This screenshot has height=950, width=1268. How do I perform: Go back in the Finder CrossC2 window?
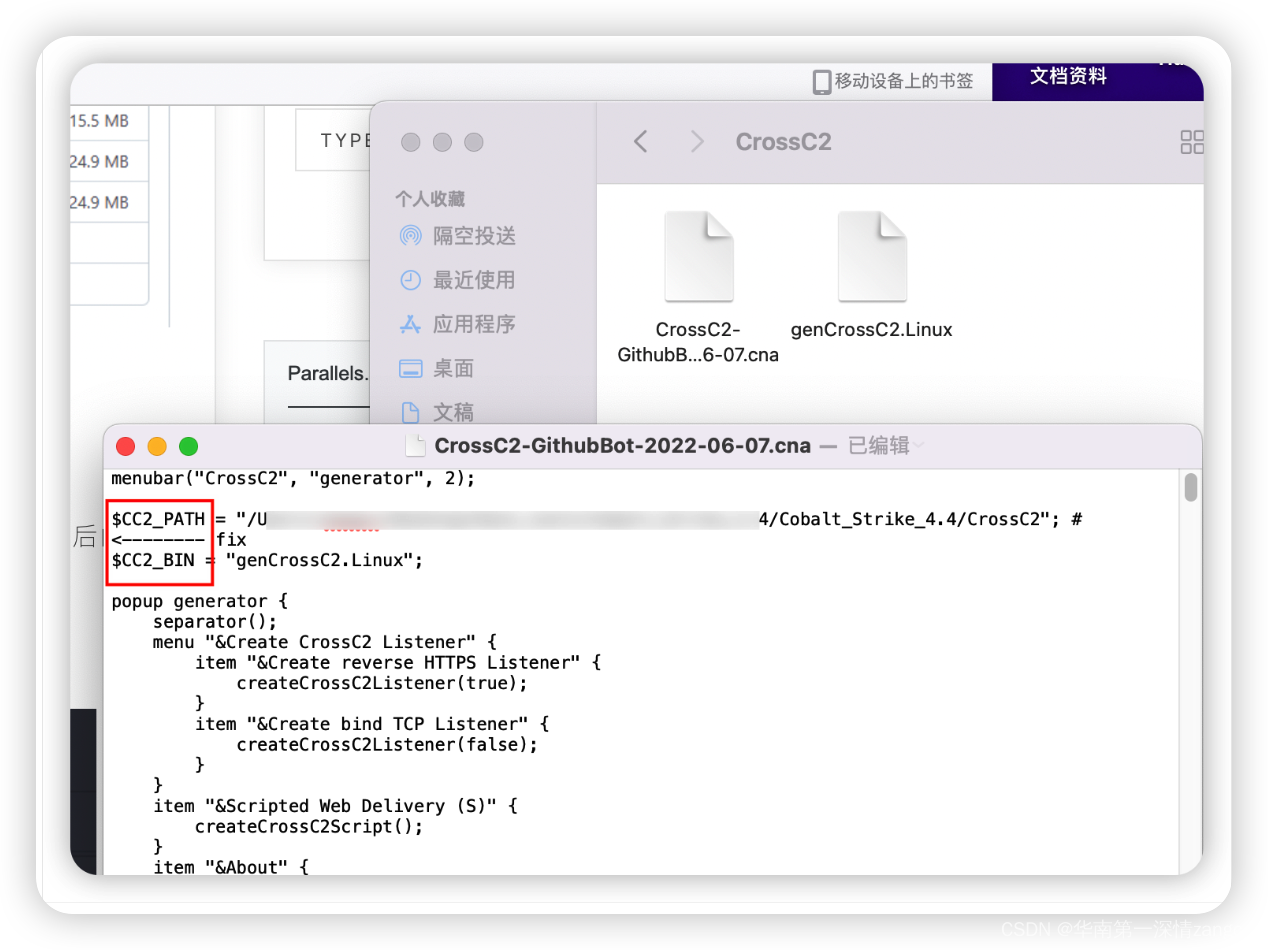pyautogui.click(x=641, y=142)
